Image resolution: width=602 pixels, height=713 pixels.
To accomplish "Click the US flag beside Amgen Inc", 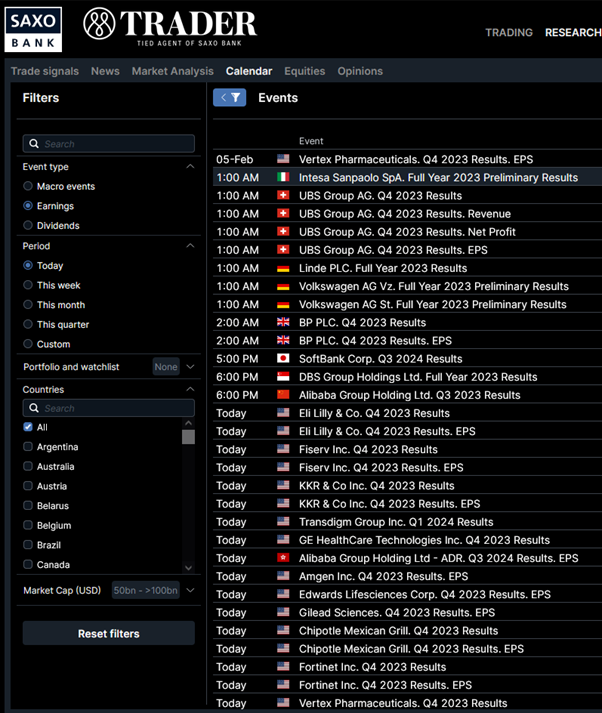I will point(283,576).
